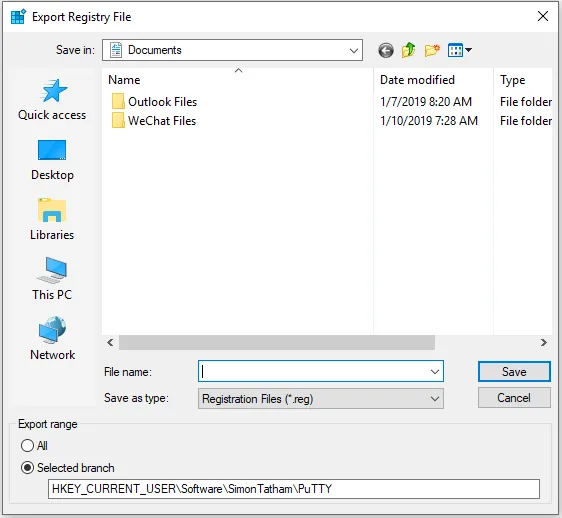The width and height of the screenshot is (562, 518).
Task: Open the View Menu icon
Action: [459, 50]
